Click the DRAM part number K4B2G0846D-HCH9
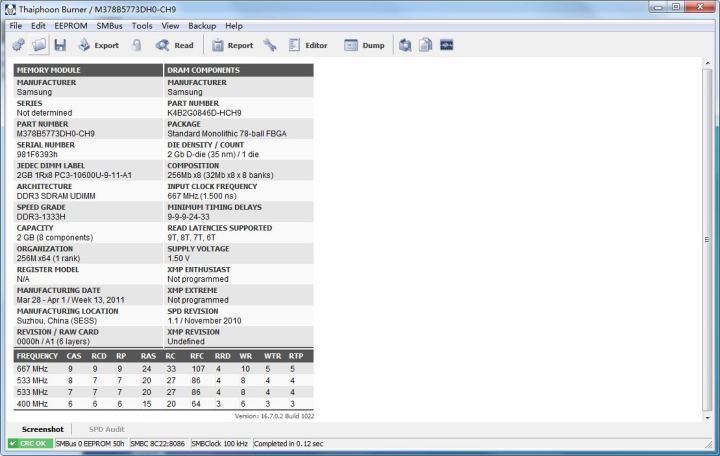The height and width of the screenshot is (456, 720). click(x=204, y=113)
